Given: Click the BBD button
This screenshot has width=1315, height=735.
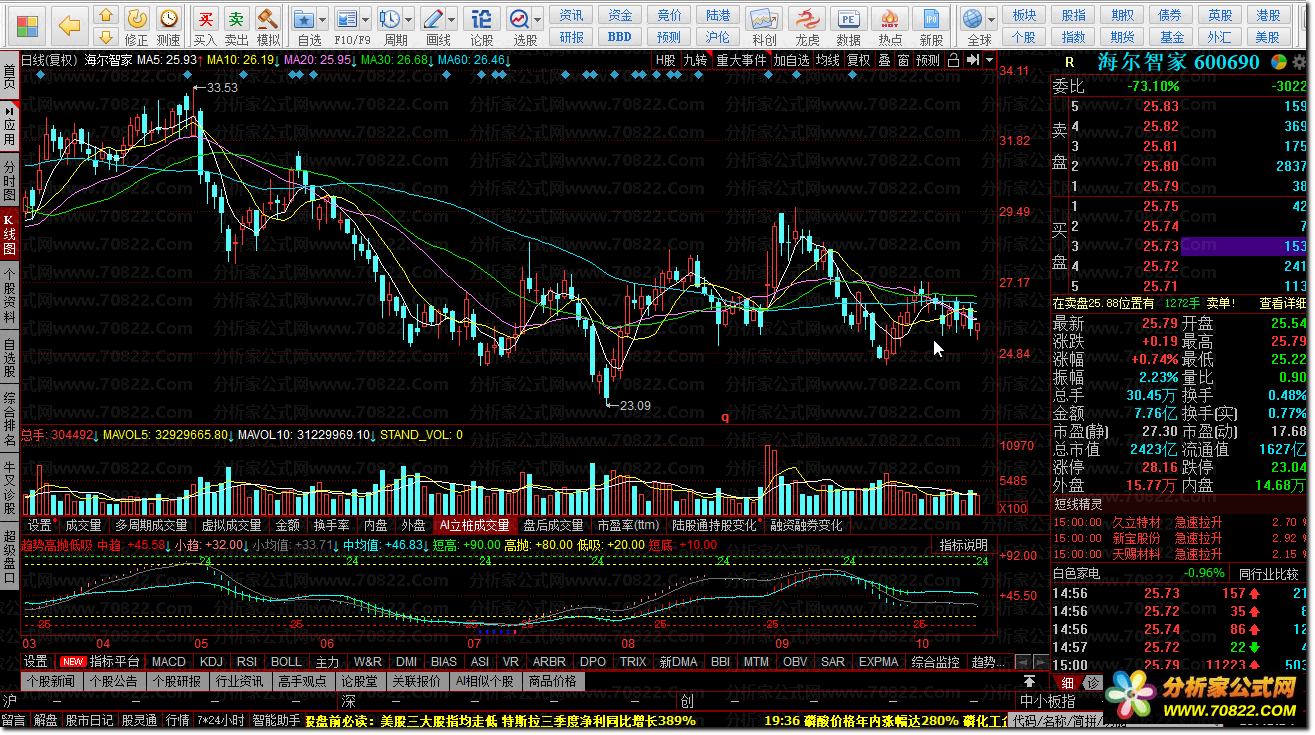Looking at the screenshot, I should (620, 36).
